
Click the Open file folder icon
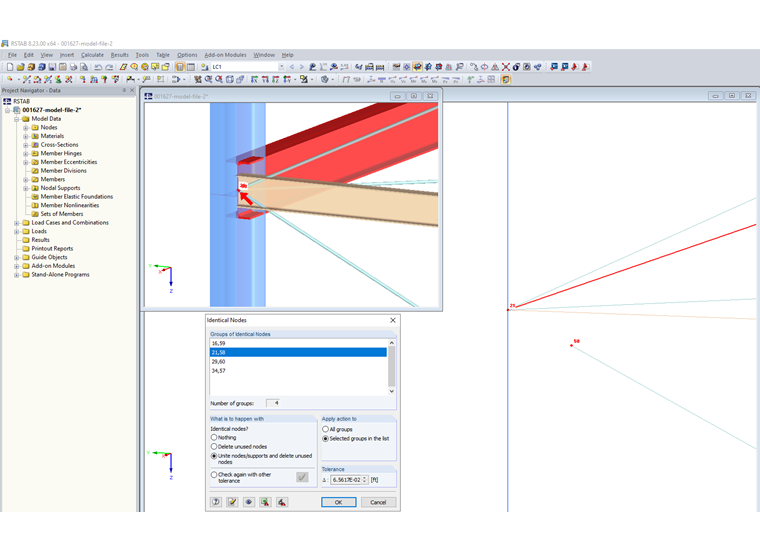coord(20,67)
